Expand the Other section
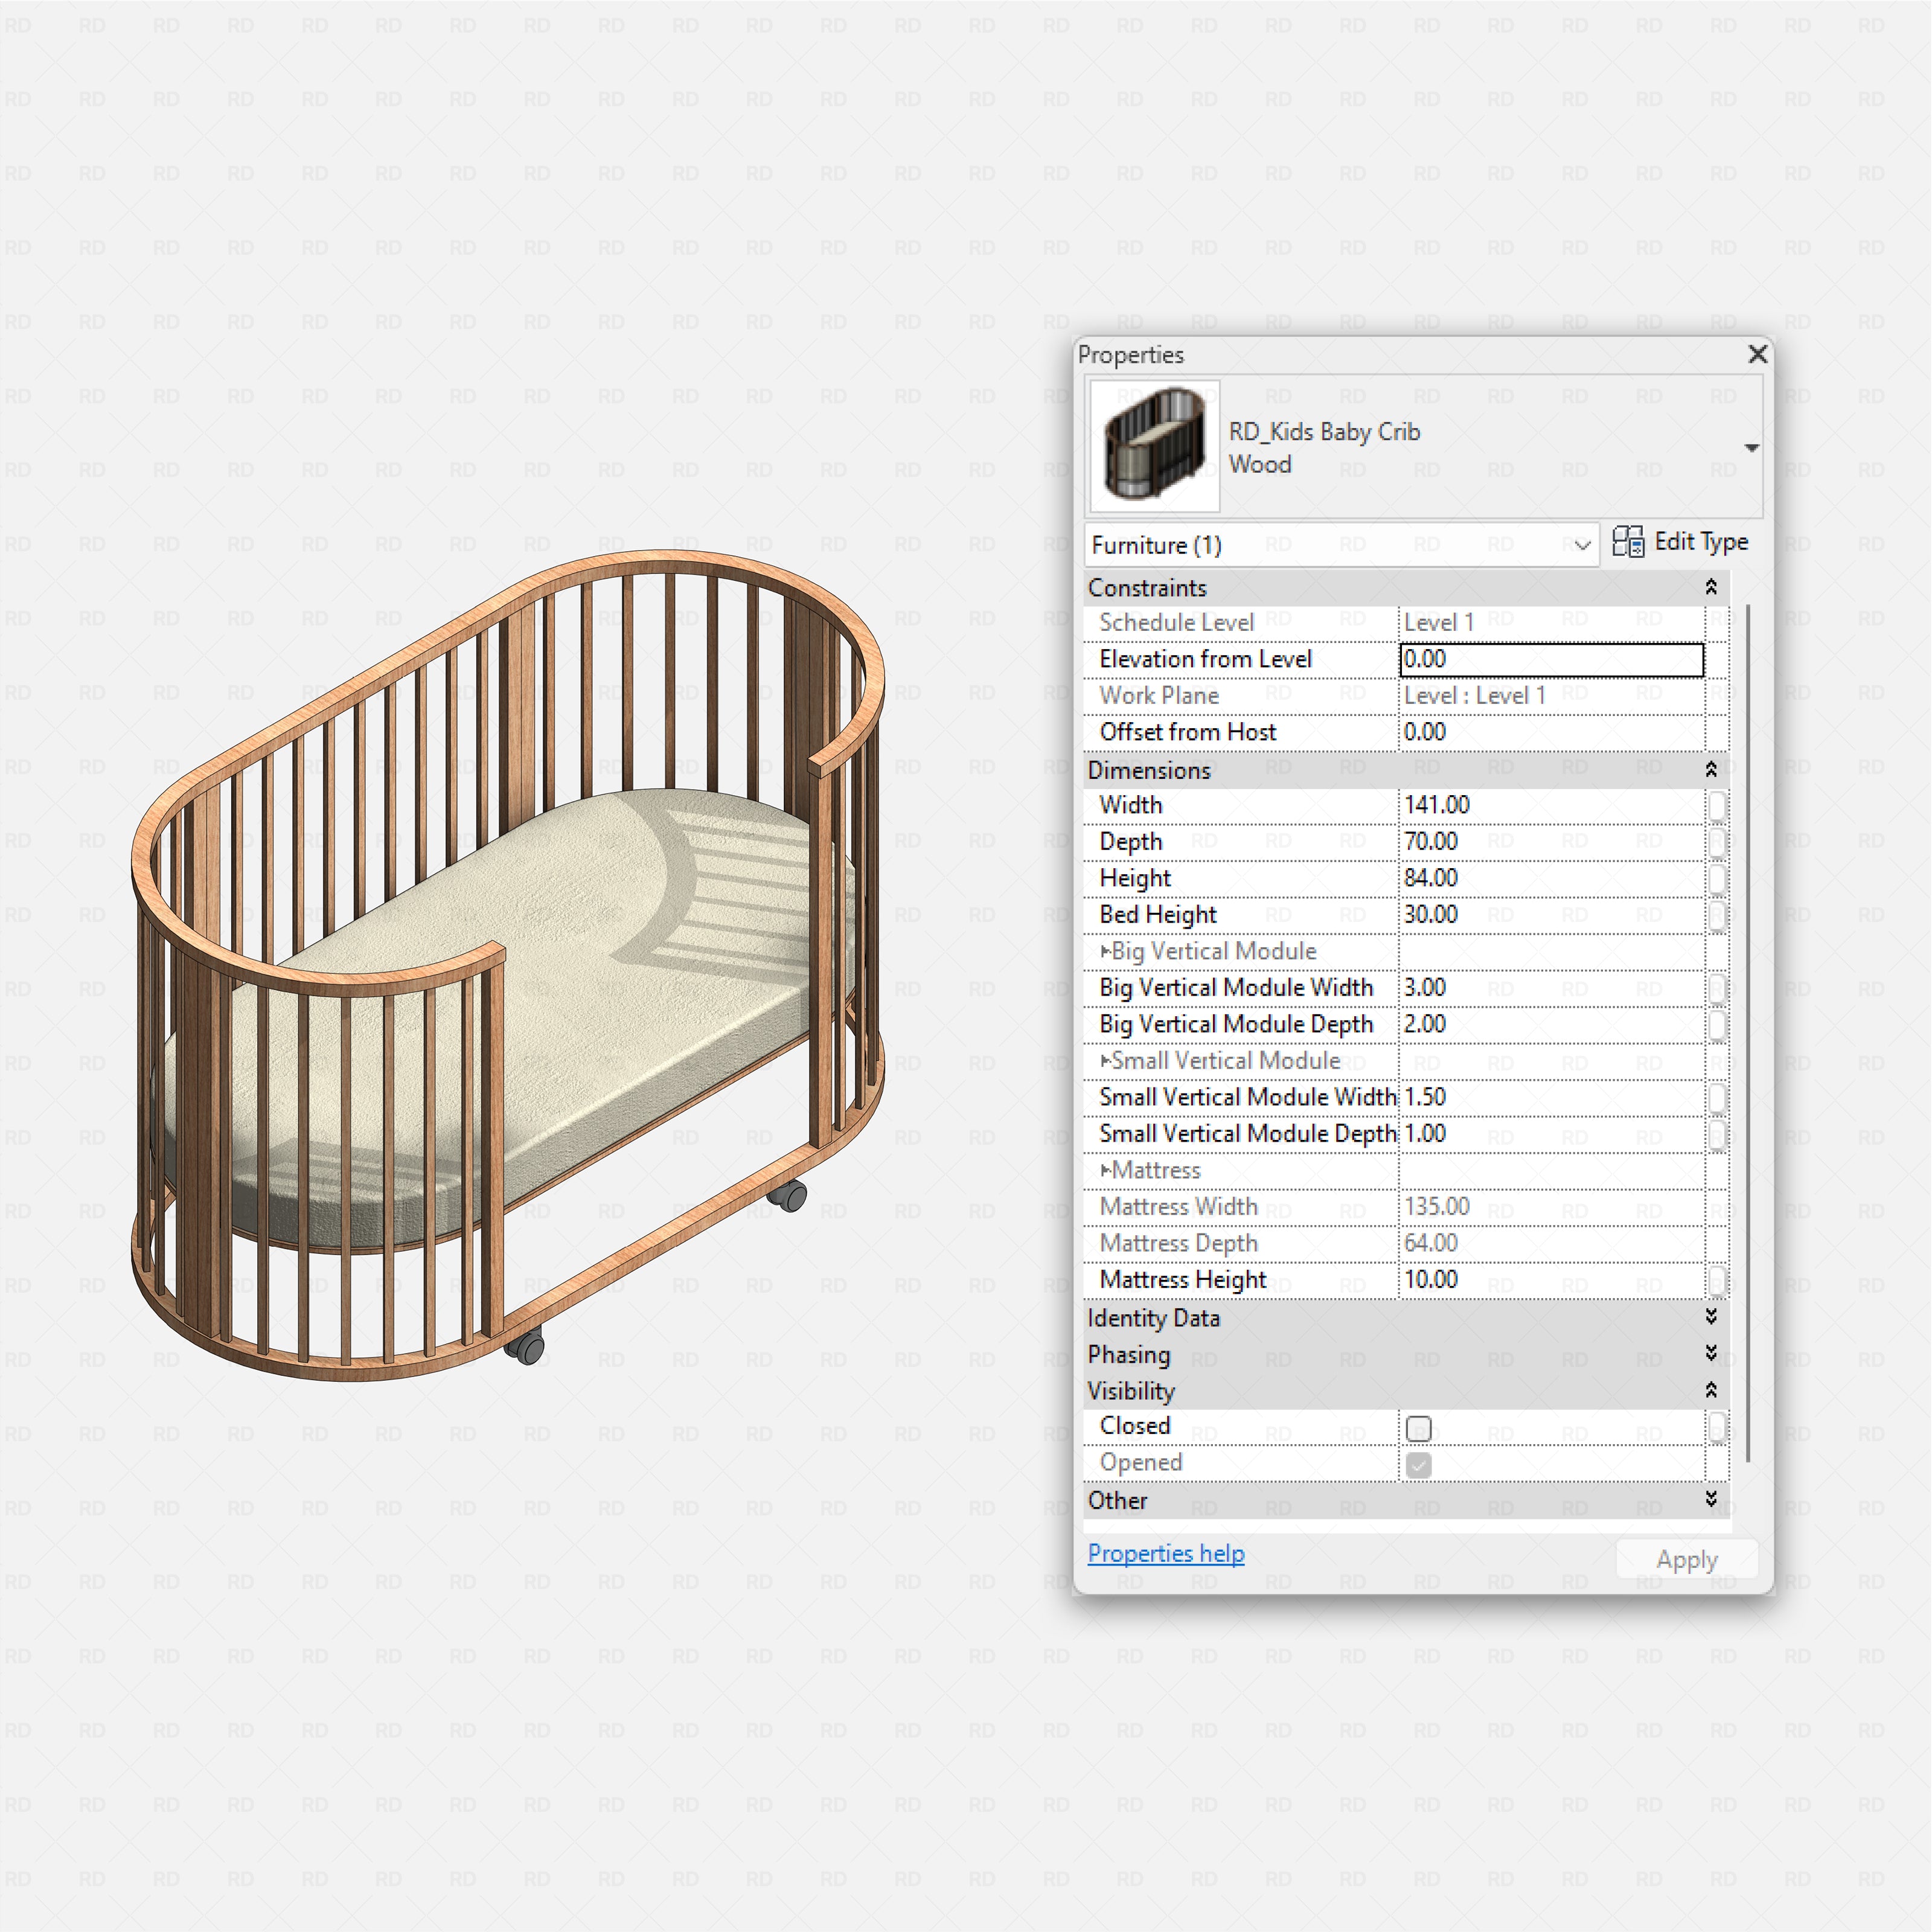Screen dimensions: 1932x1932 click(1712, 1500)
